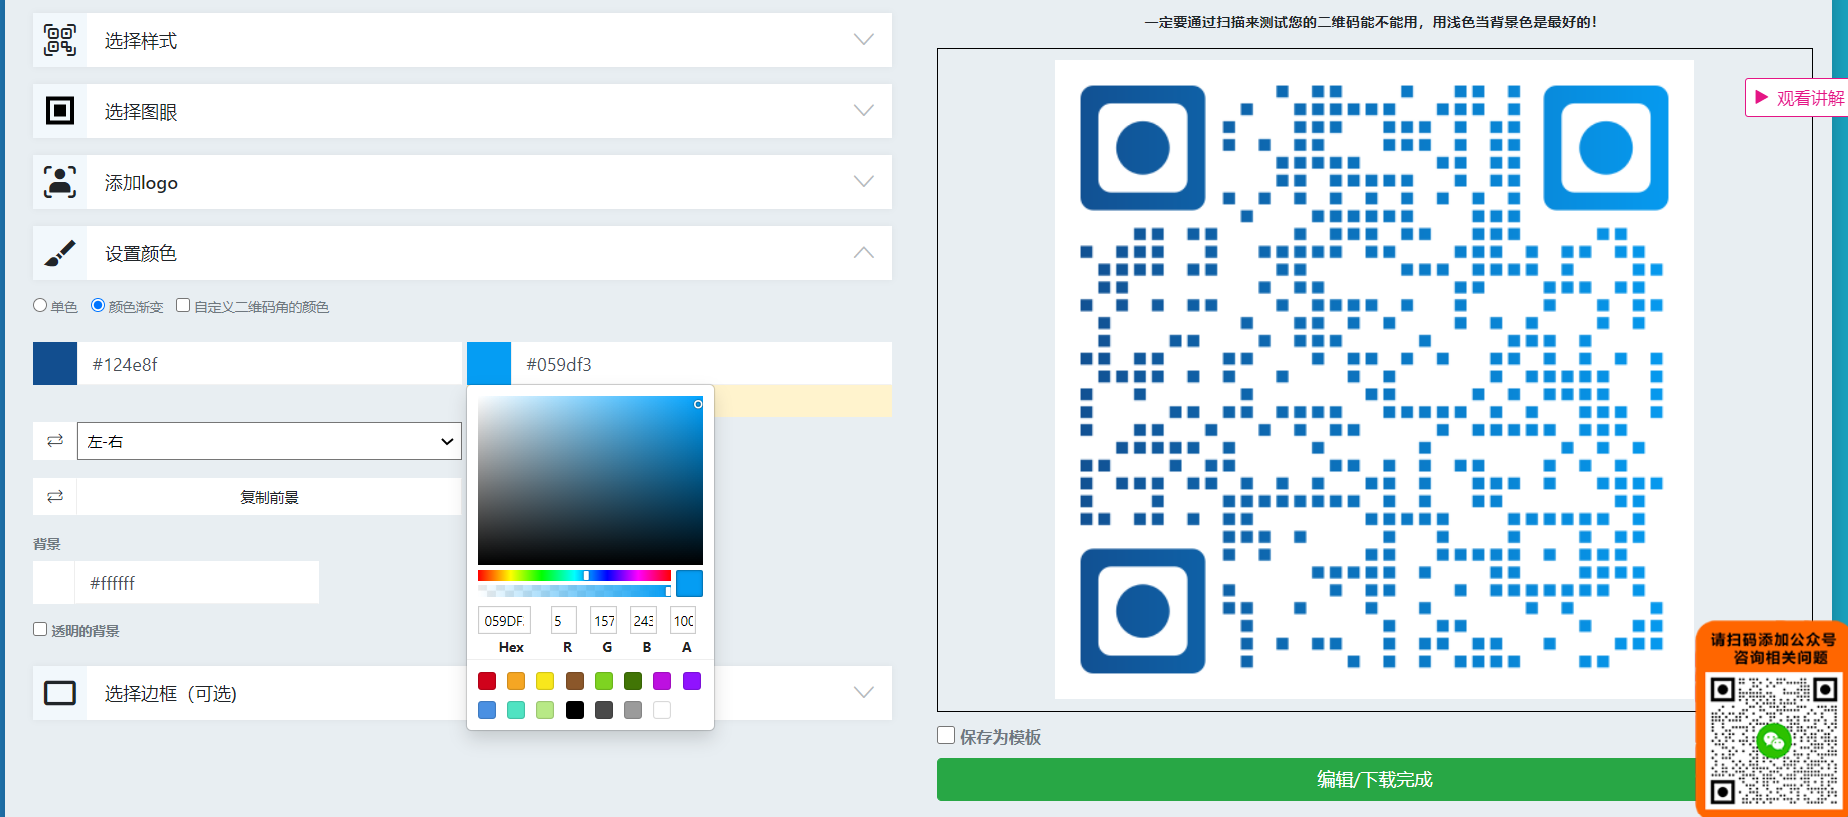Enable the 透明的背景 checkbox
Image resolution: width=1848 pixels, height=817 pixels.
click(x=40, y=629)
